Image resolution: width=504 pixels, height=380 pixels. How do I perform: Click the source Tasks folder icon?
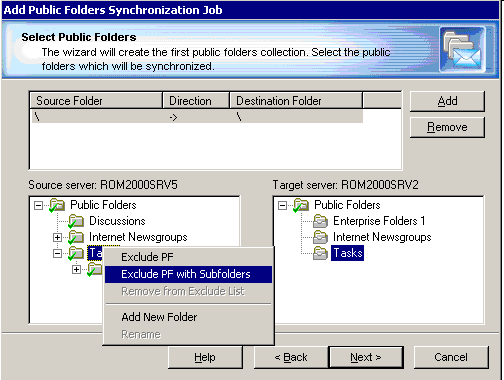click(x=76, y=253)
